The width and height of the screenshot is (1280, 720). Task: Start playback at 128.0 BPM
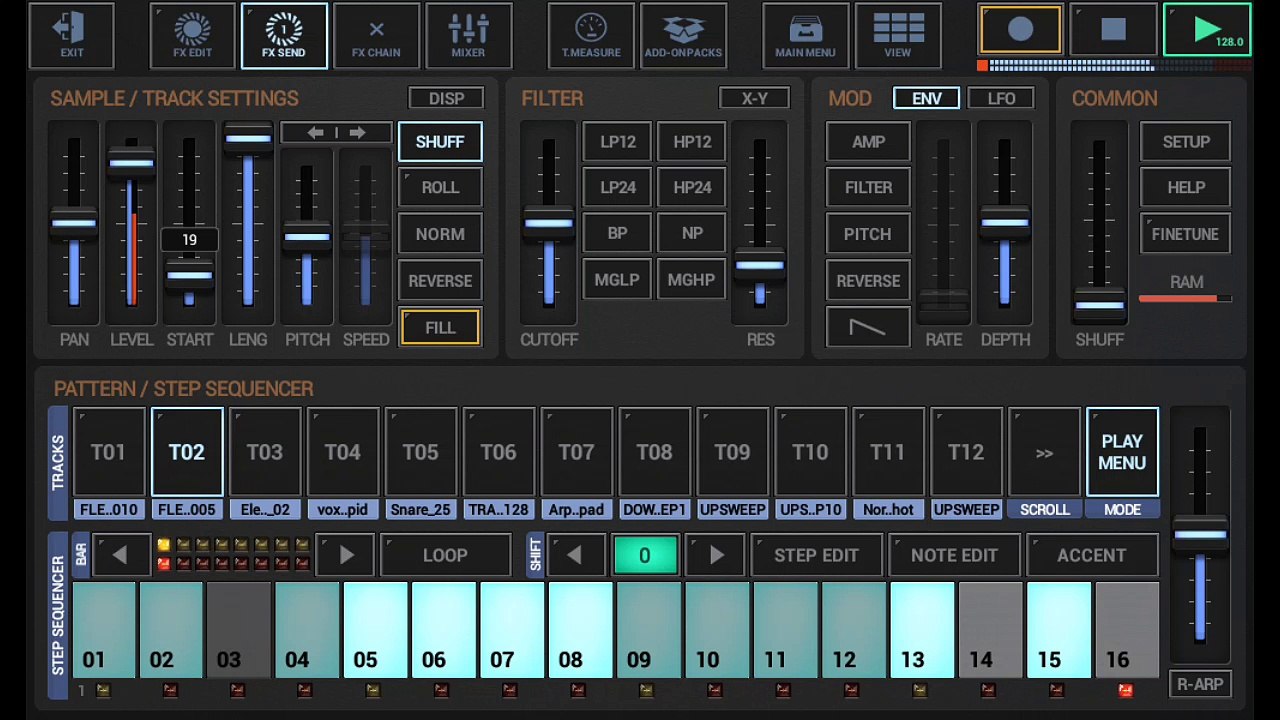[x=1207, y=29]
